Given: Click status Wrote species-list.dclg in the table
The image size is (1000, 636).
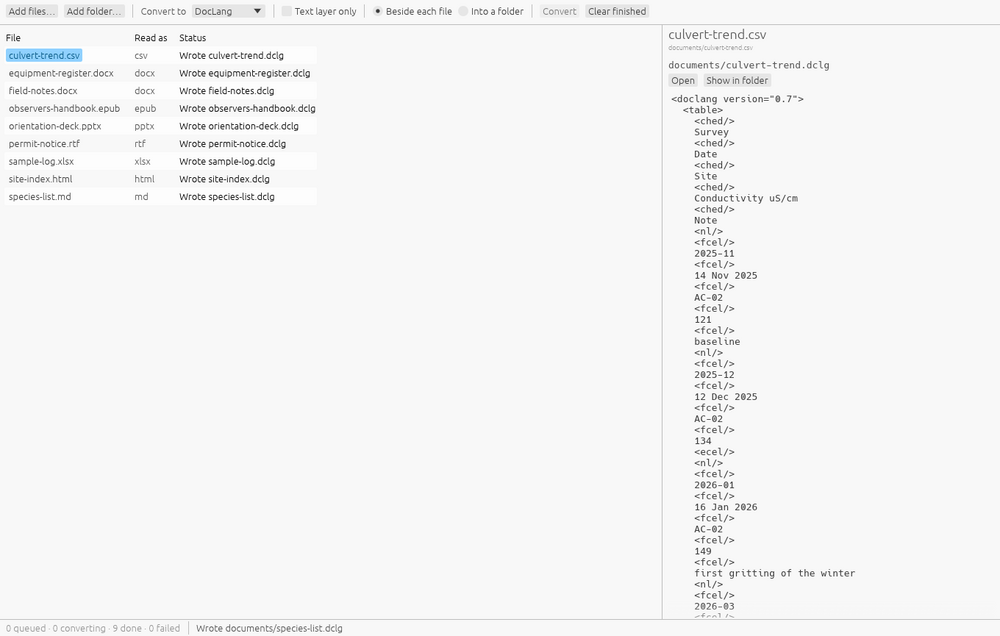Looking at the screenshot, I should point(227,197).
